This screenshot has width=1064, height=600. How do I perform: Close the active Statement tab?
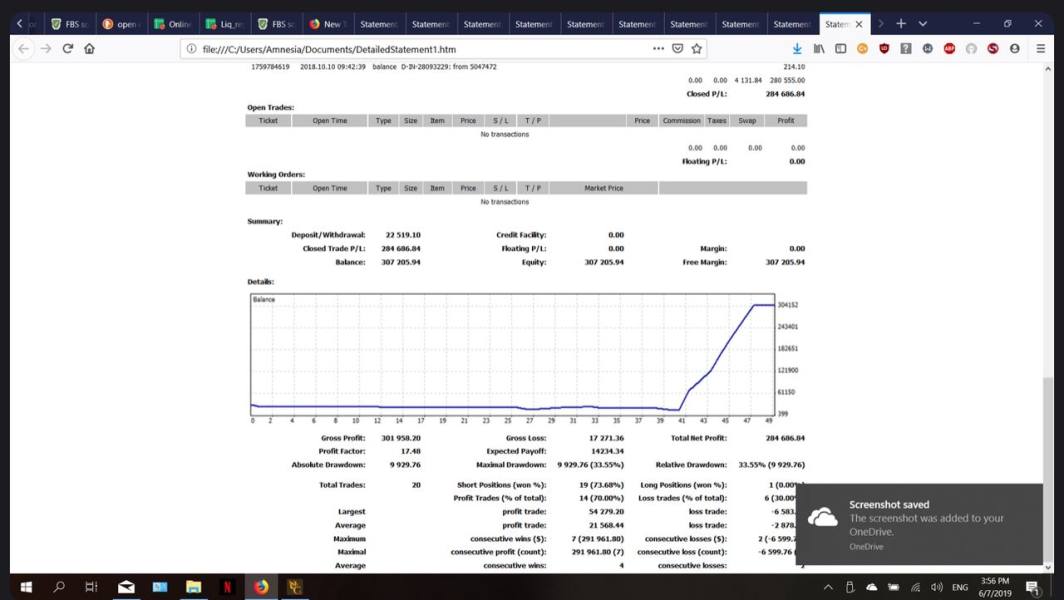pyautogui.click(x=859, y=24)
